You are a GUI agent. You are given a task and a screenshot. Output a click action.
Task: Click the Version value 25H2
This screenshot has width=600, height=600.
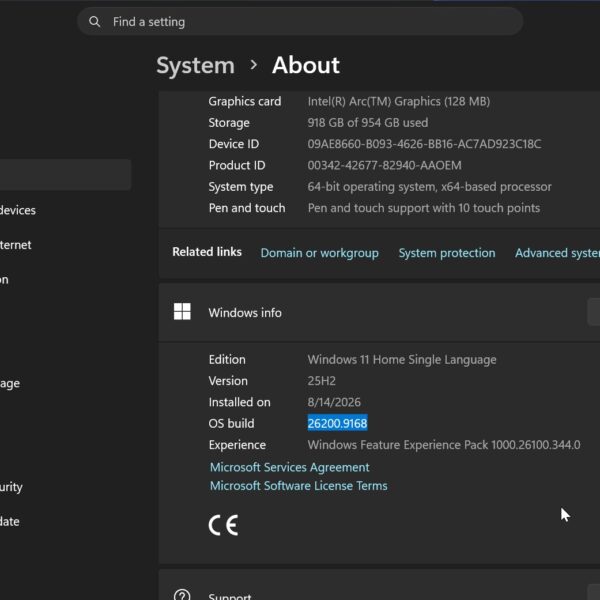click(x=321, y=381)
